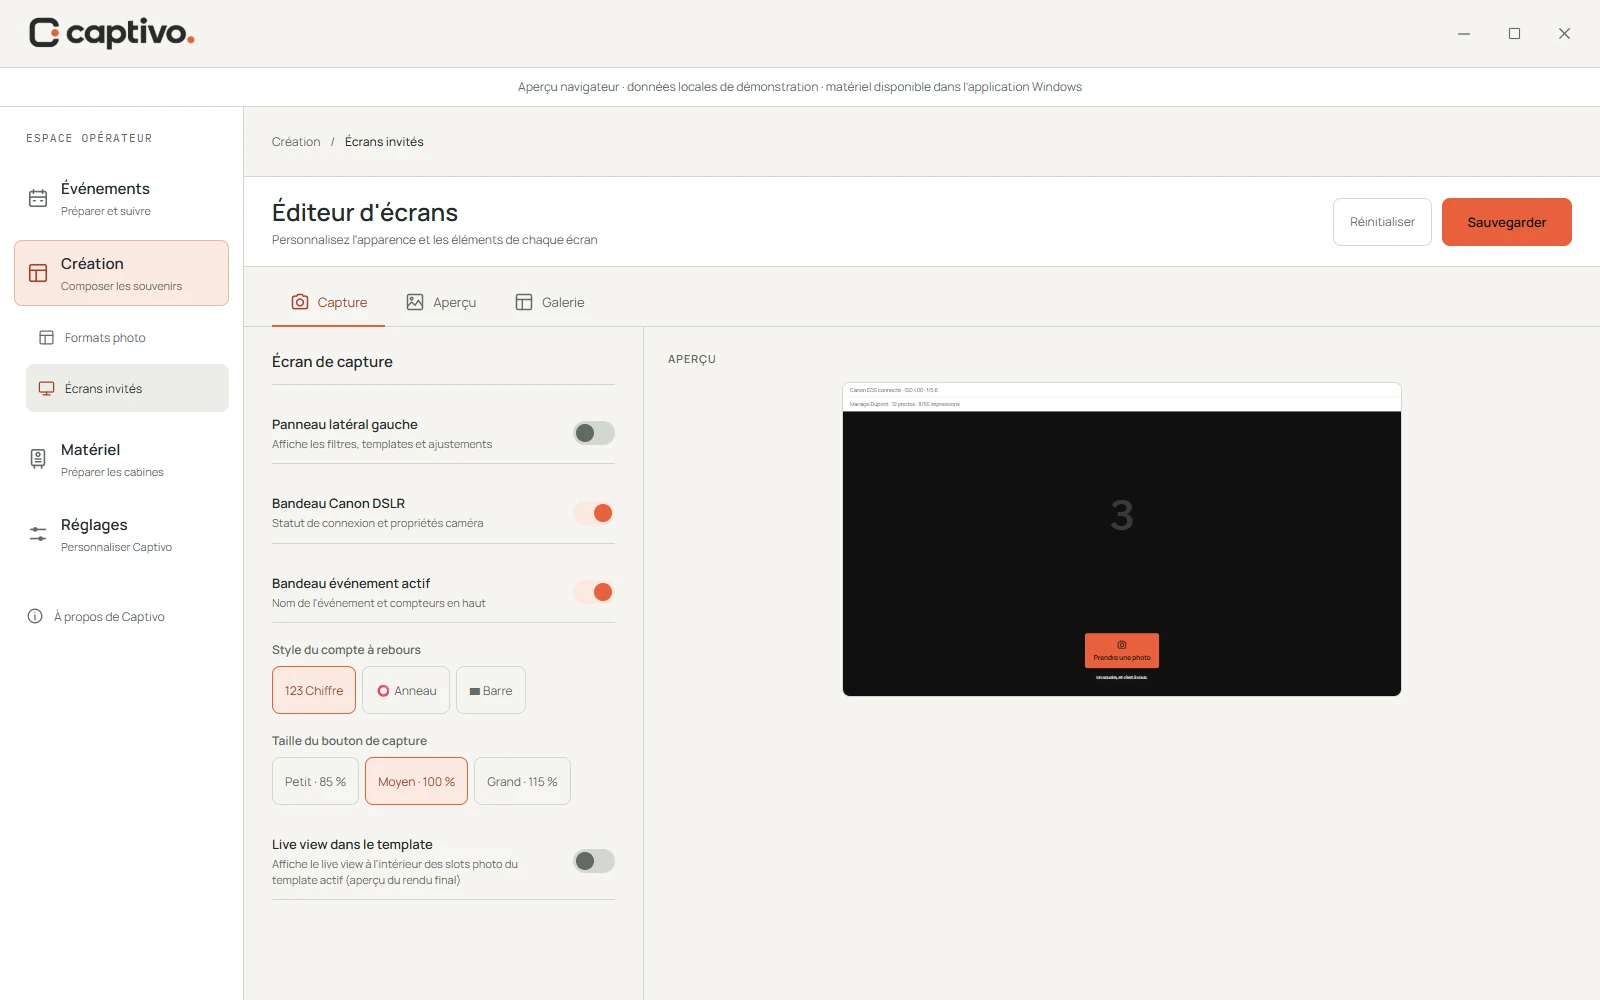Switch to the Capture tab

pos(328,302)
